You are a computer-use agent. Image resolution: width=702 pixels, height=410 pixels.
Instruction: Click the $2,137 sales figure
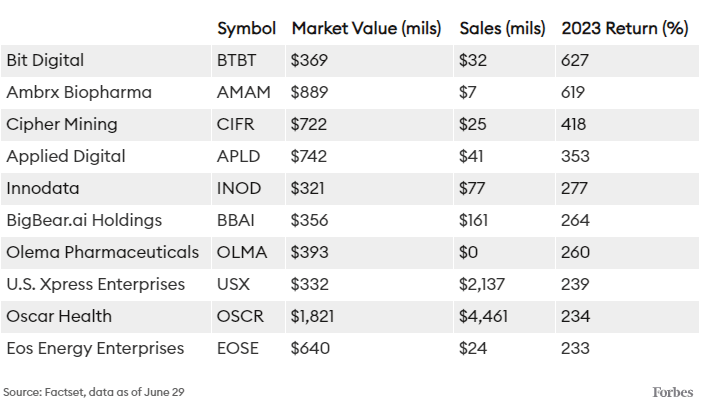[482, 285]
